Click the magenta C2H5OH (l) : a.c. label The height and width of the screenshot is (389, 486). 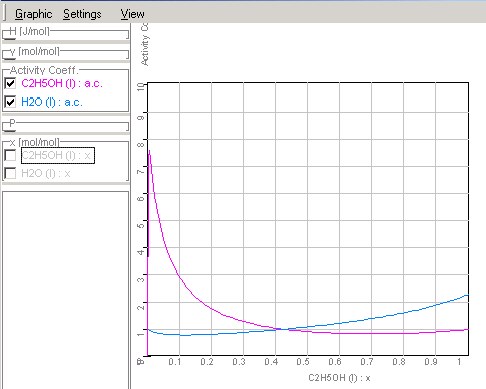(x=62, y=83)
